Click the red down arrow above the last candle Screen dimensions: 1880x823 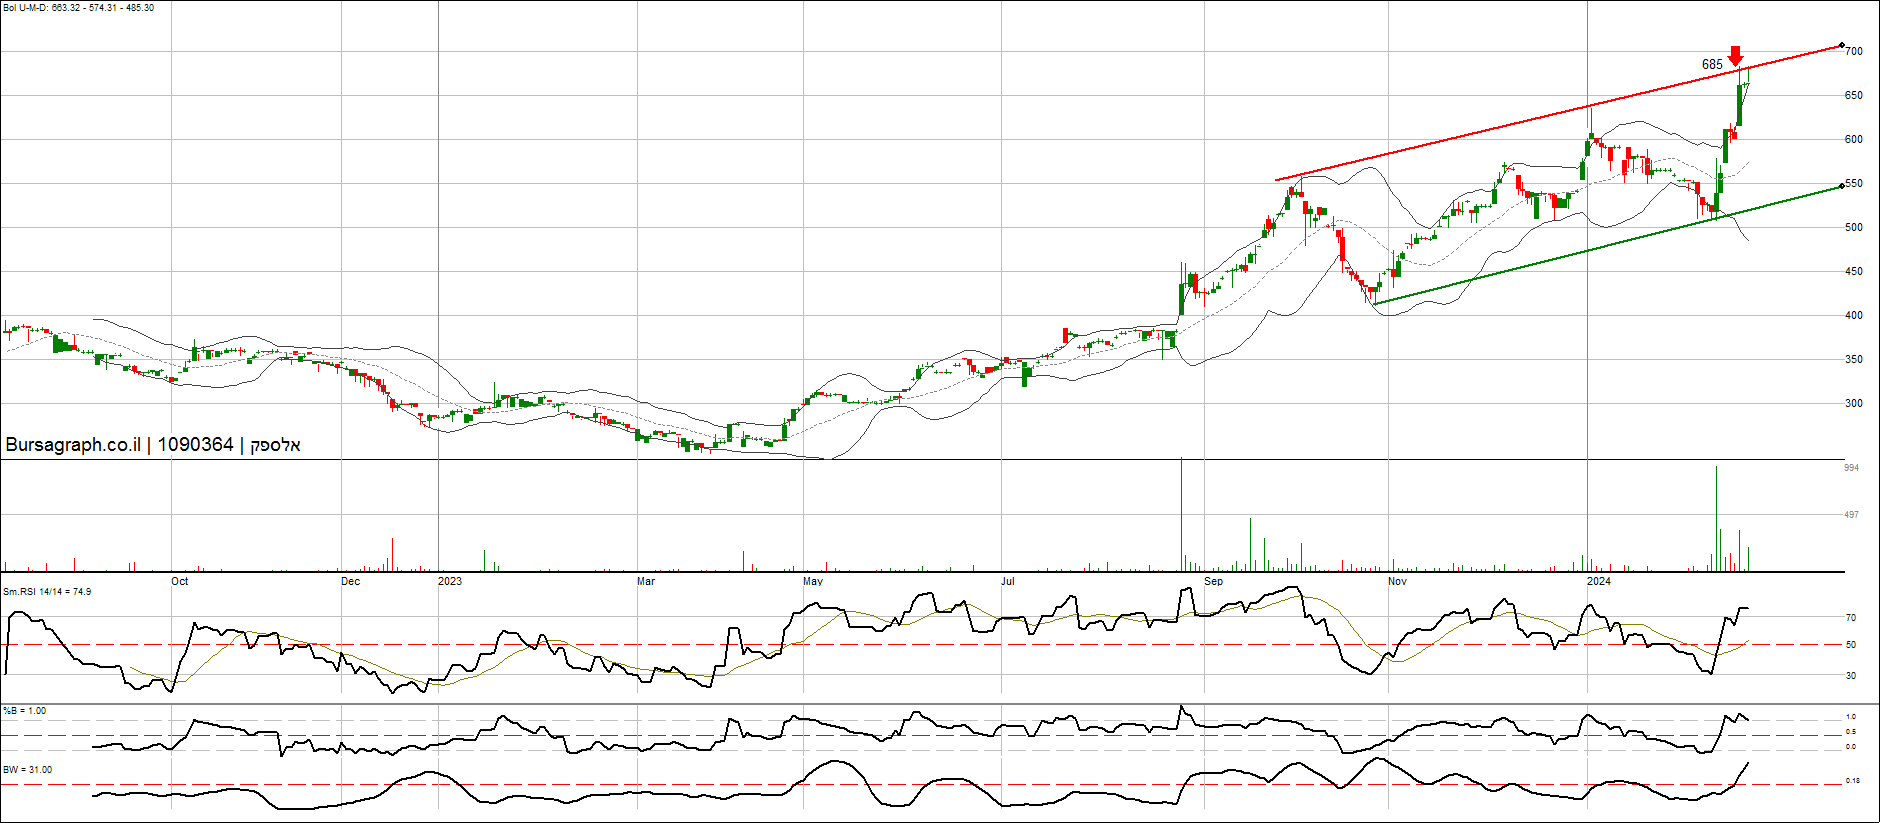coord(1736,56)
